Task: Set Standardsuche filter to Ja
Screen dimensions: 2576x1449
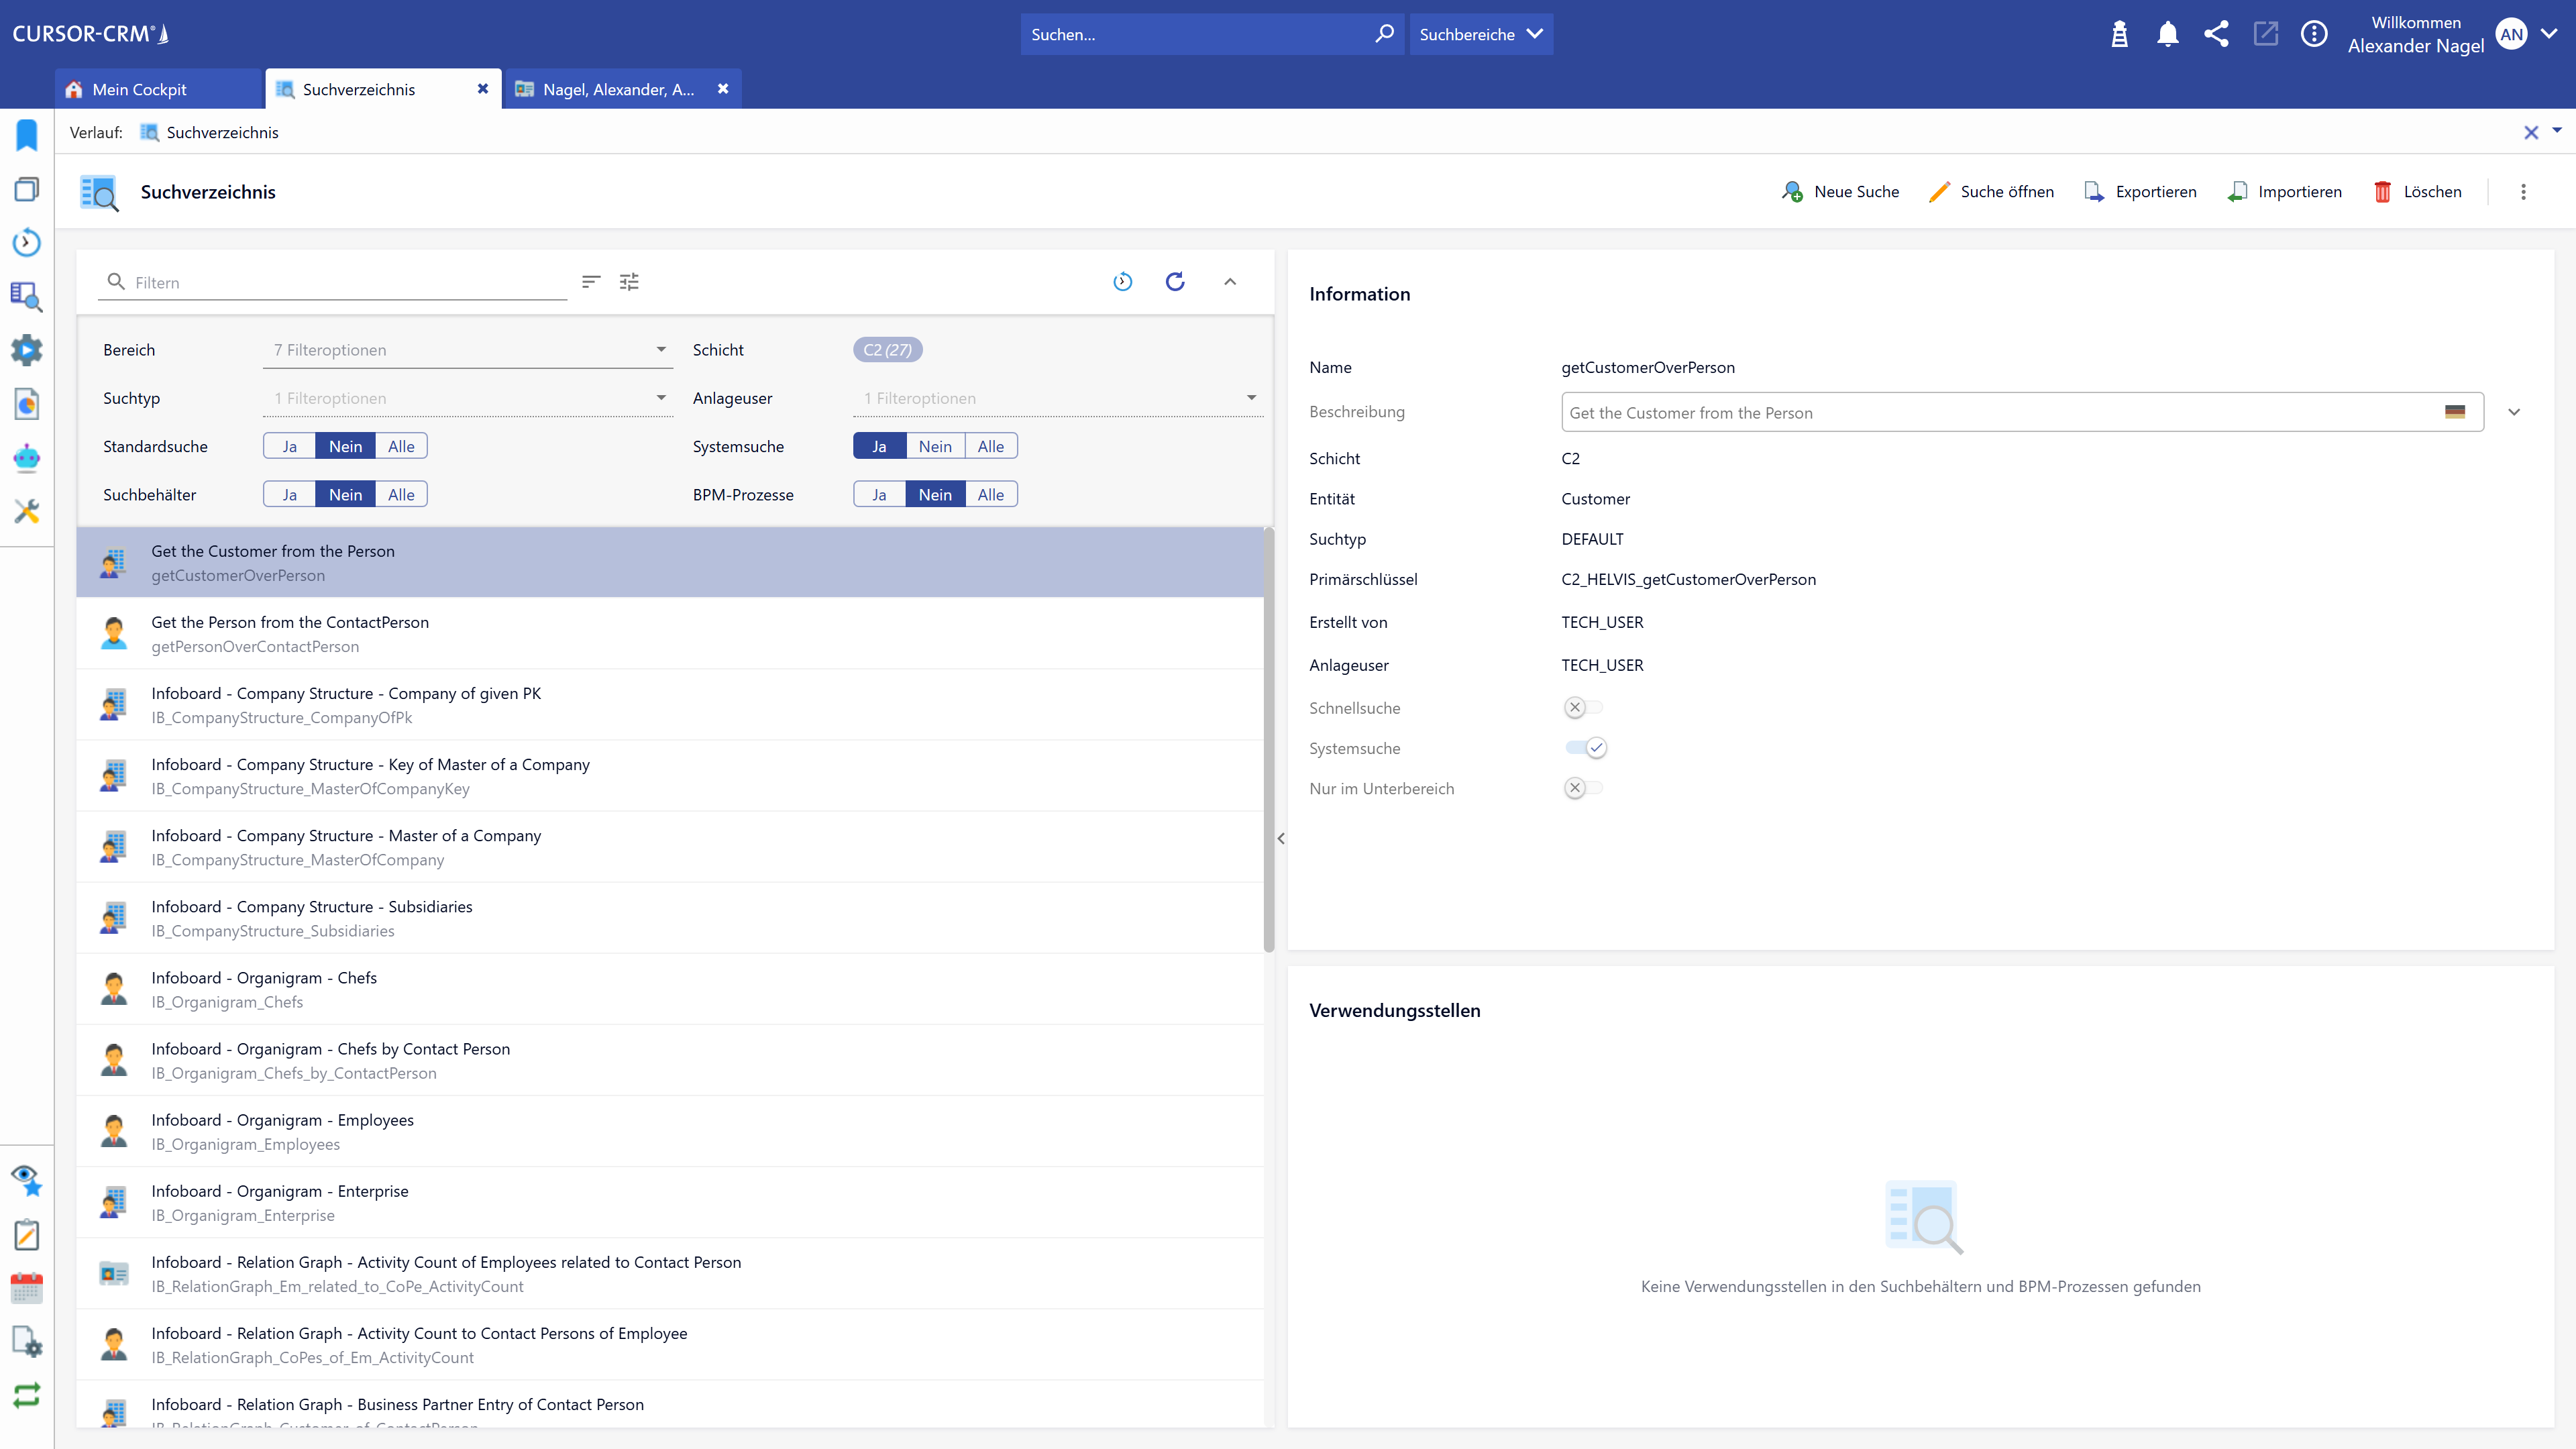Action: (x=289, y=446)
